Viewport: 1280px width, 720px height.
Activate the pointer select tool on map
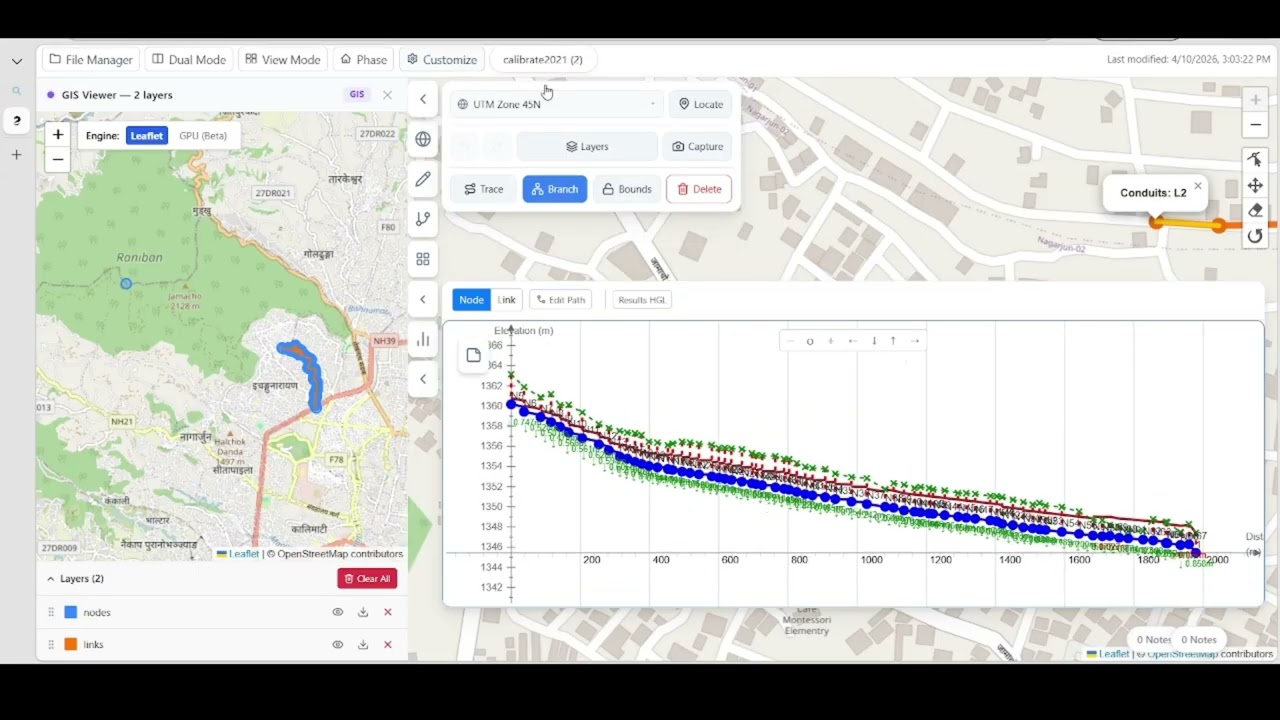(1255, 160)
